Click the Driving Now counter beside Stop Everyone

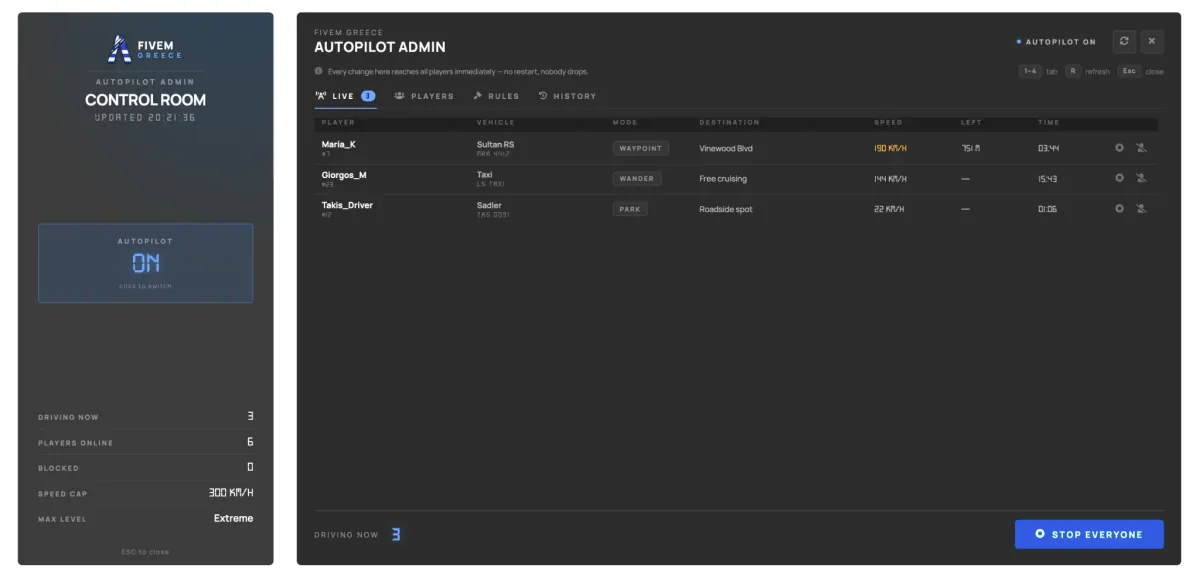click(357, 535)
